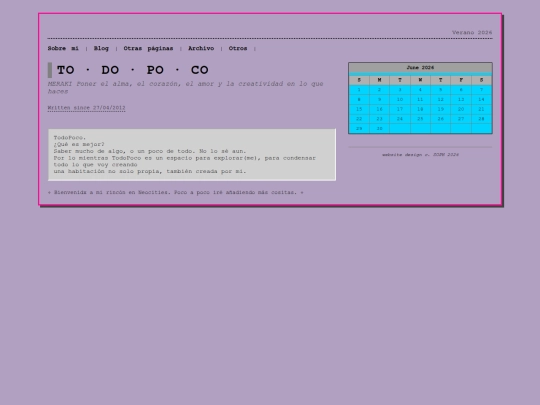The height and width of the screenshot is (405, 540).
Task: Click the Written since 27/04/2012 text
Action: (x=86, y=108)
